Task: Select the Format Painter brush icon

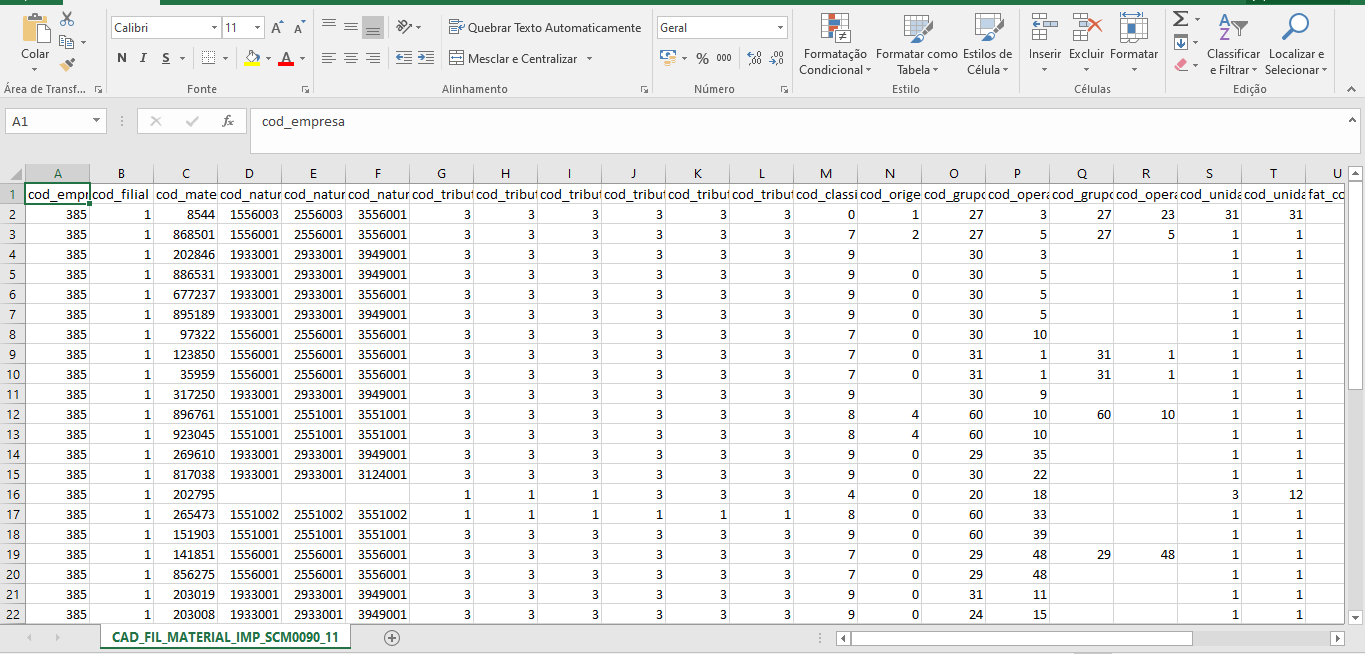Action: click(67, 65)
